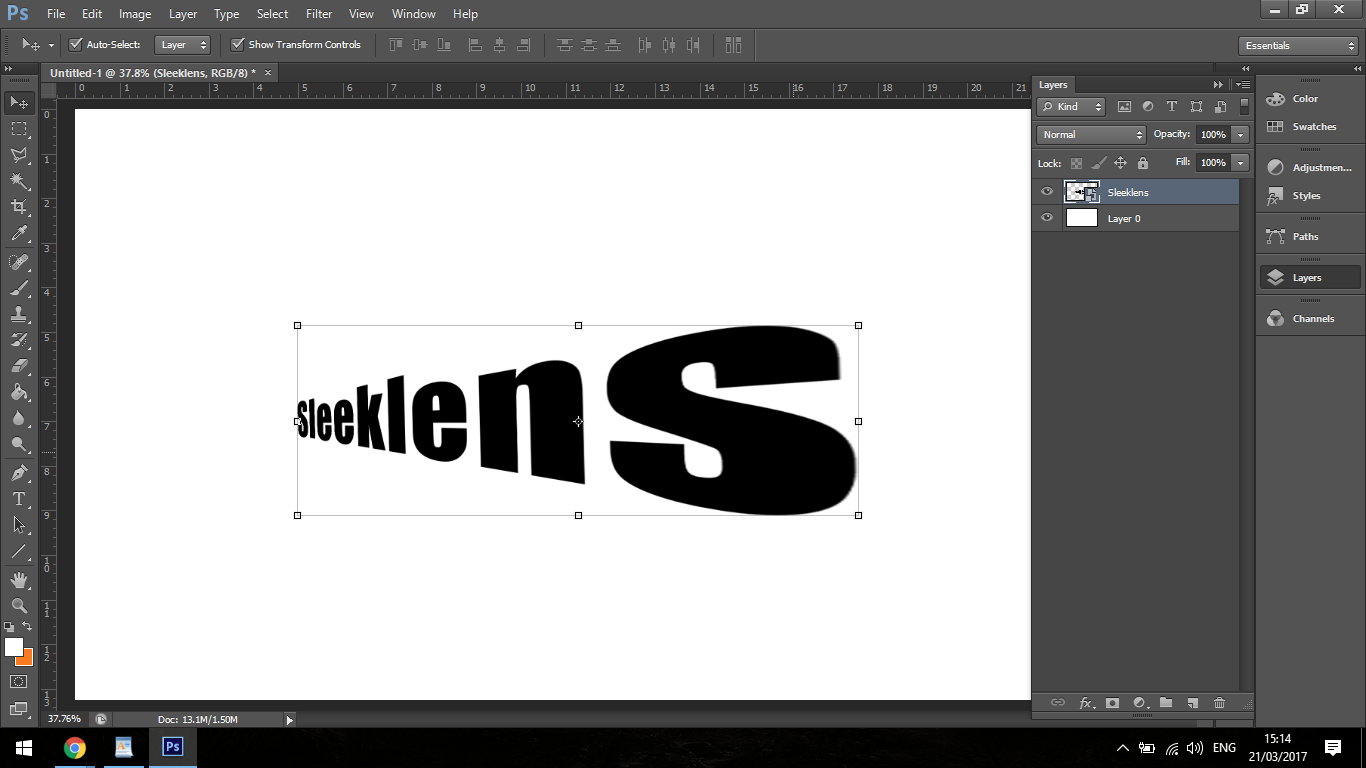
Task: Select the Crop tool
Action: pos(19,207)
